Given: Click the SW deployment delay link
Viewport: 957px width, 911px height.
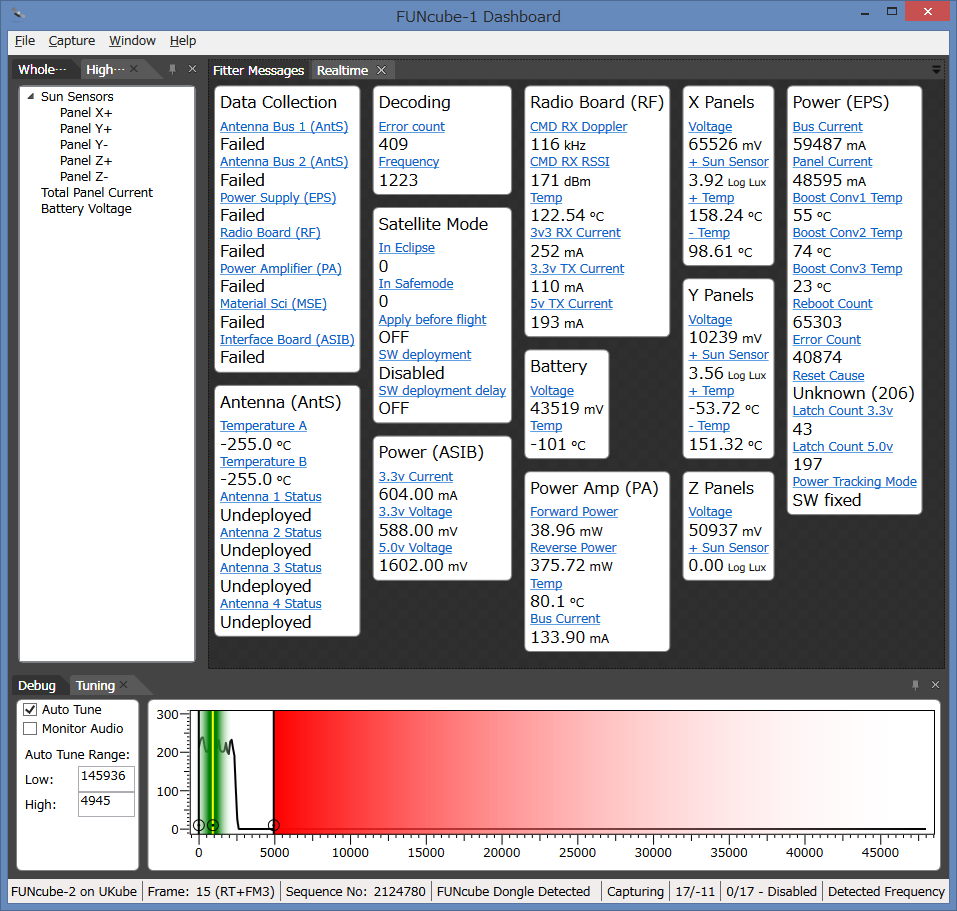Looking at the screenshot, I should click(x=442, y=391).
